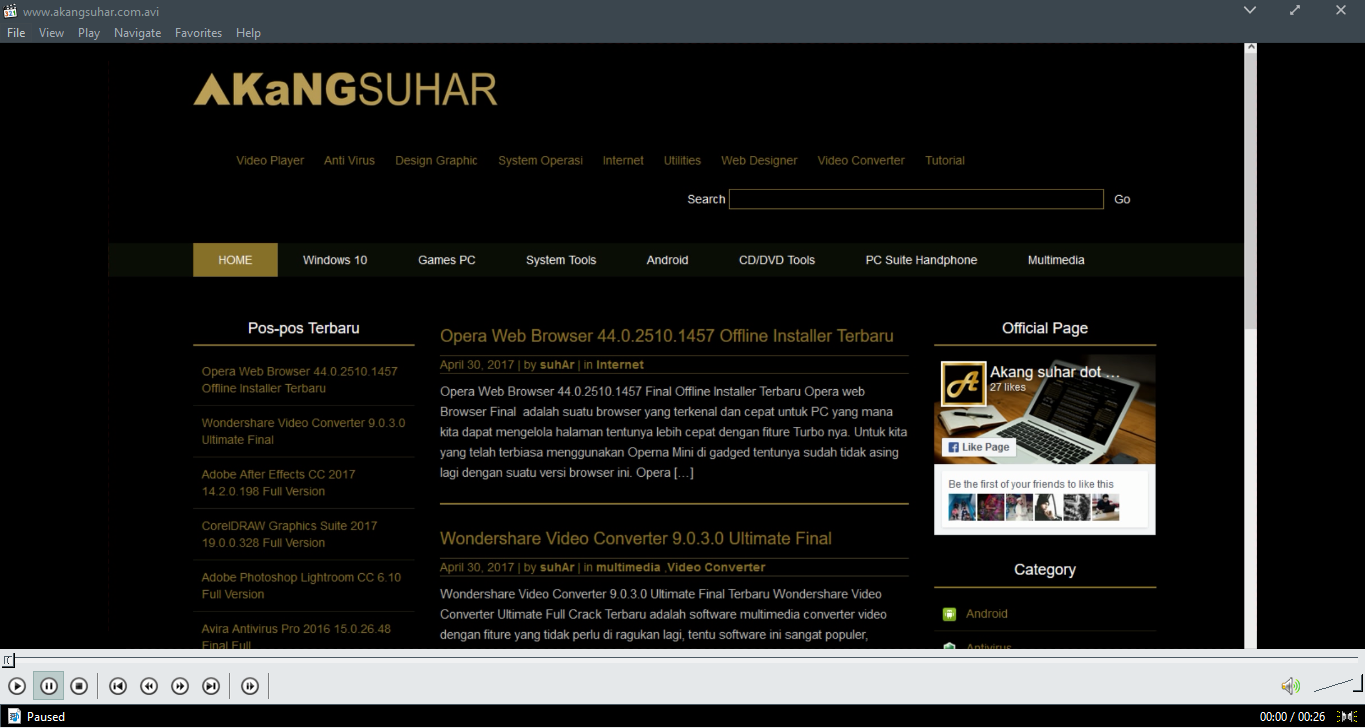Mute audio via the speaker icon

tap(1290, 686)
